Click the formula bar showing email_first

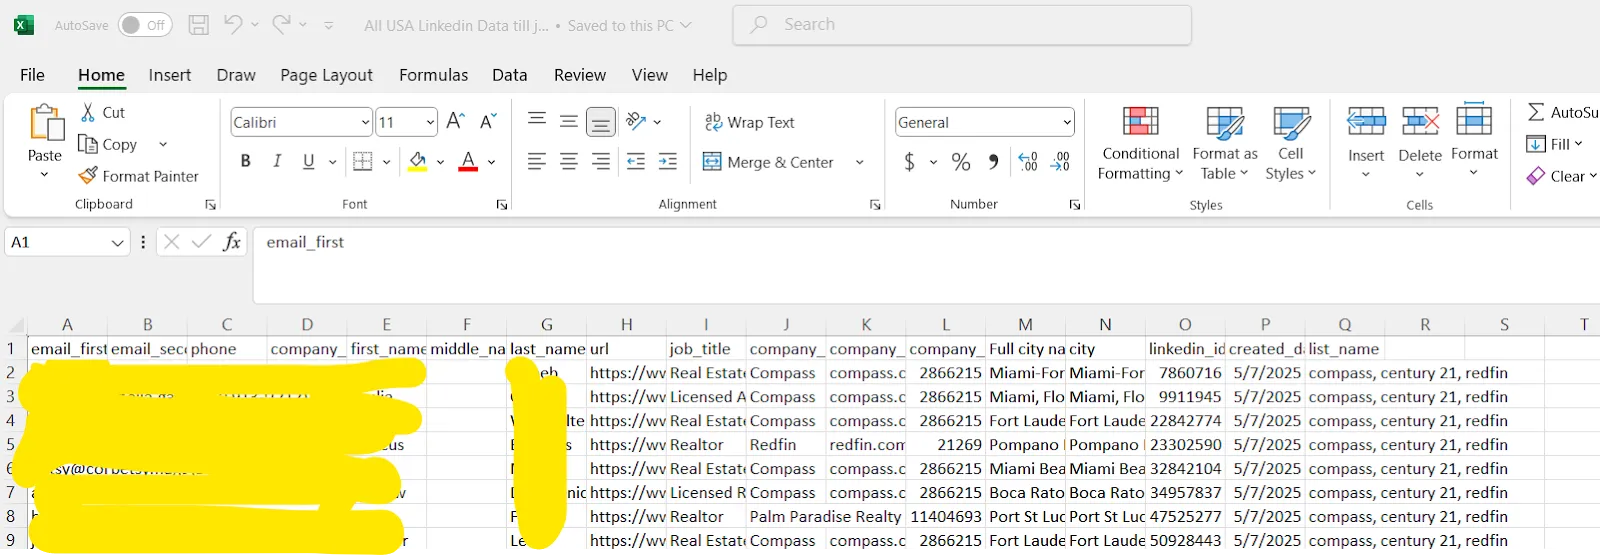(925, 264)
